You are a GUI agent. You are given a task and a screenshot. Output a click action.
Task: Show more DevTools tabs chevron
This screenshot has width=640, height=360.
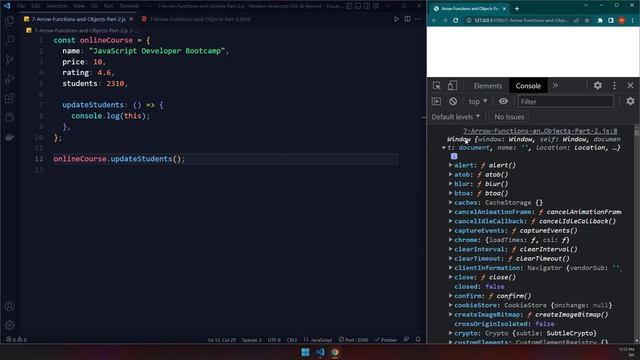pyautogui.click(x=555, y=86)
